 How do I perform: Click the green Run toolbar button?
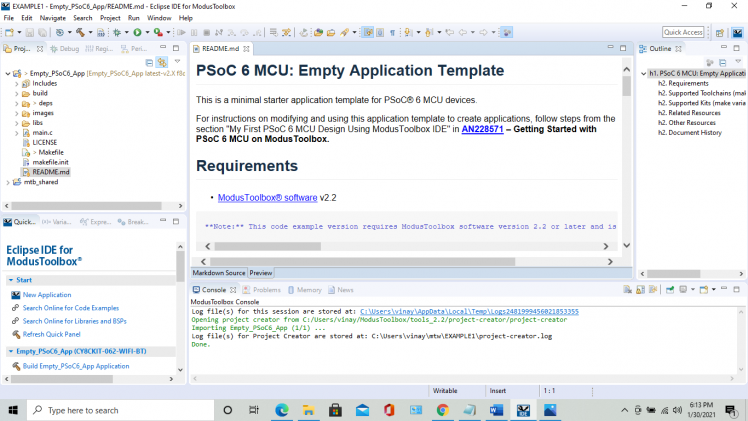coord(136,33)
